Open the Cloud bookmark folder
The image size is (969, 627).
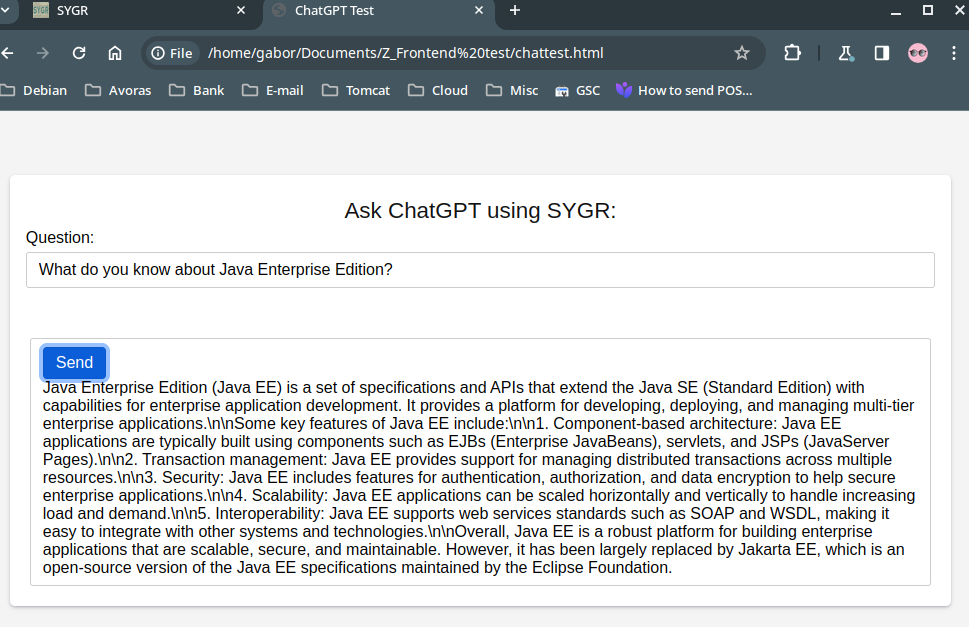tap(438, 91)
